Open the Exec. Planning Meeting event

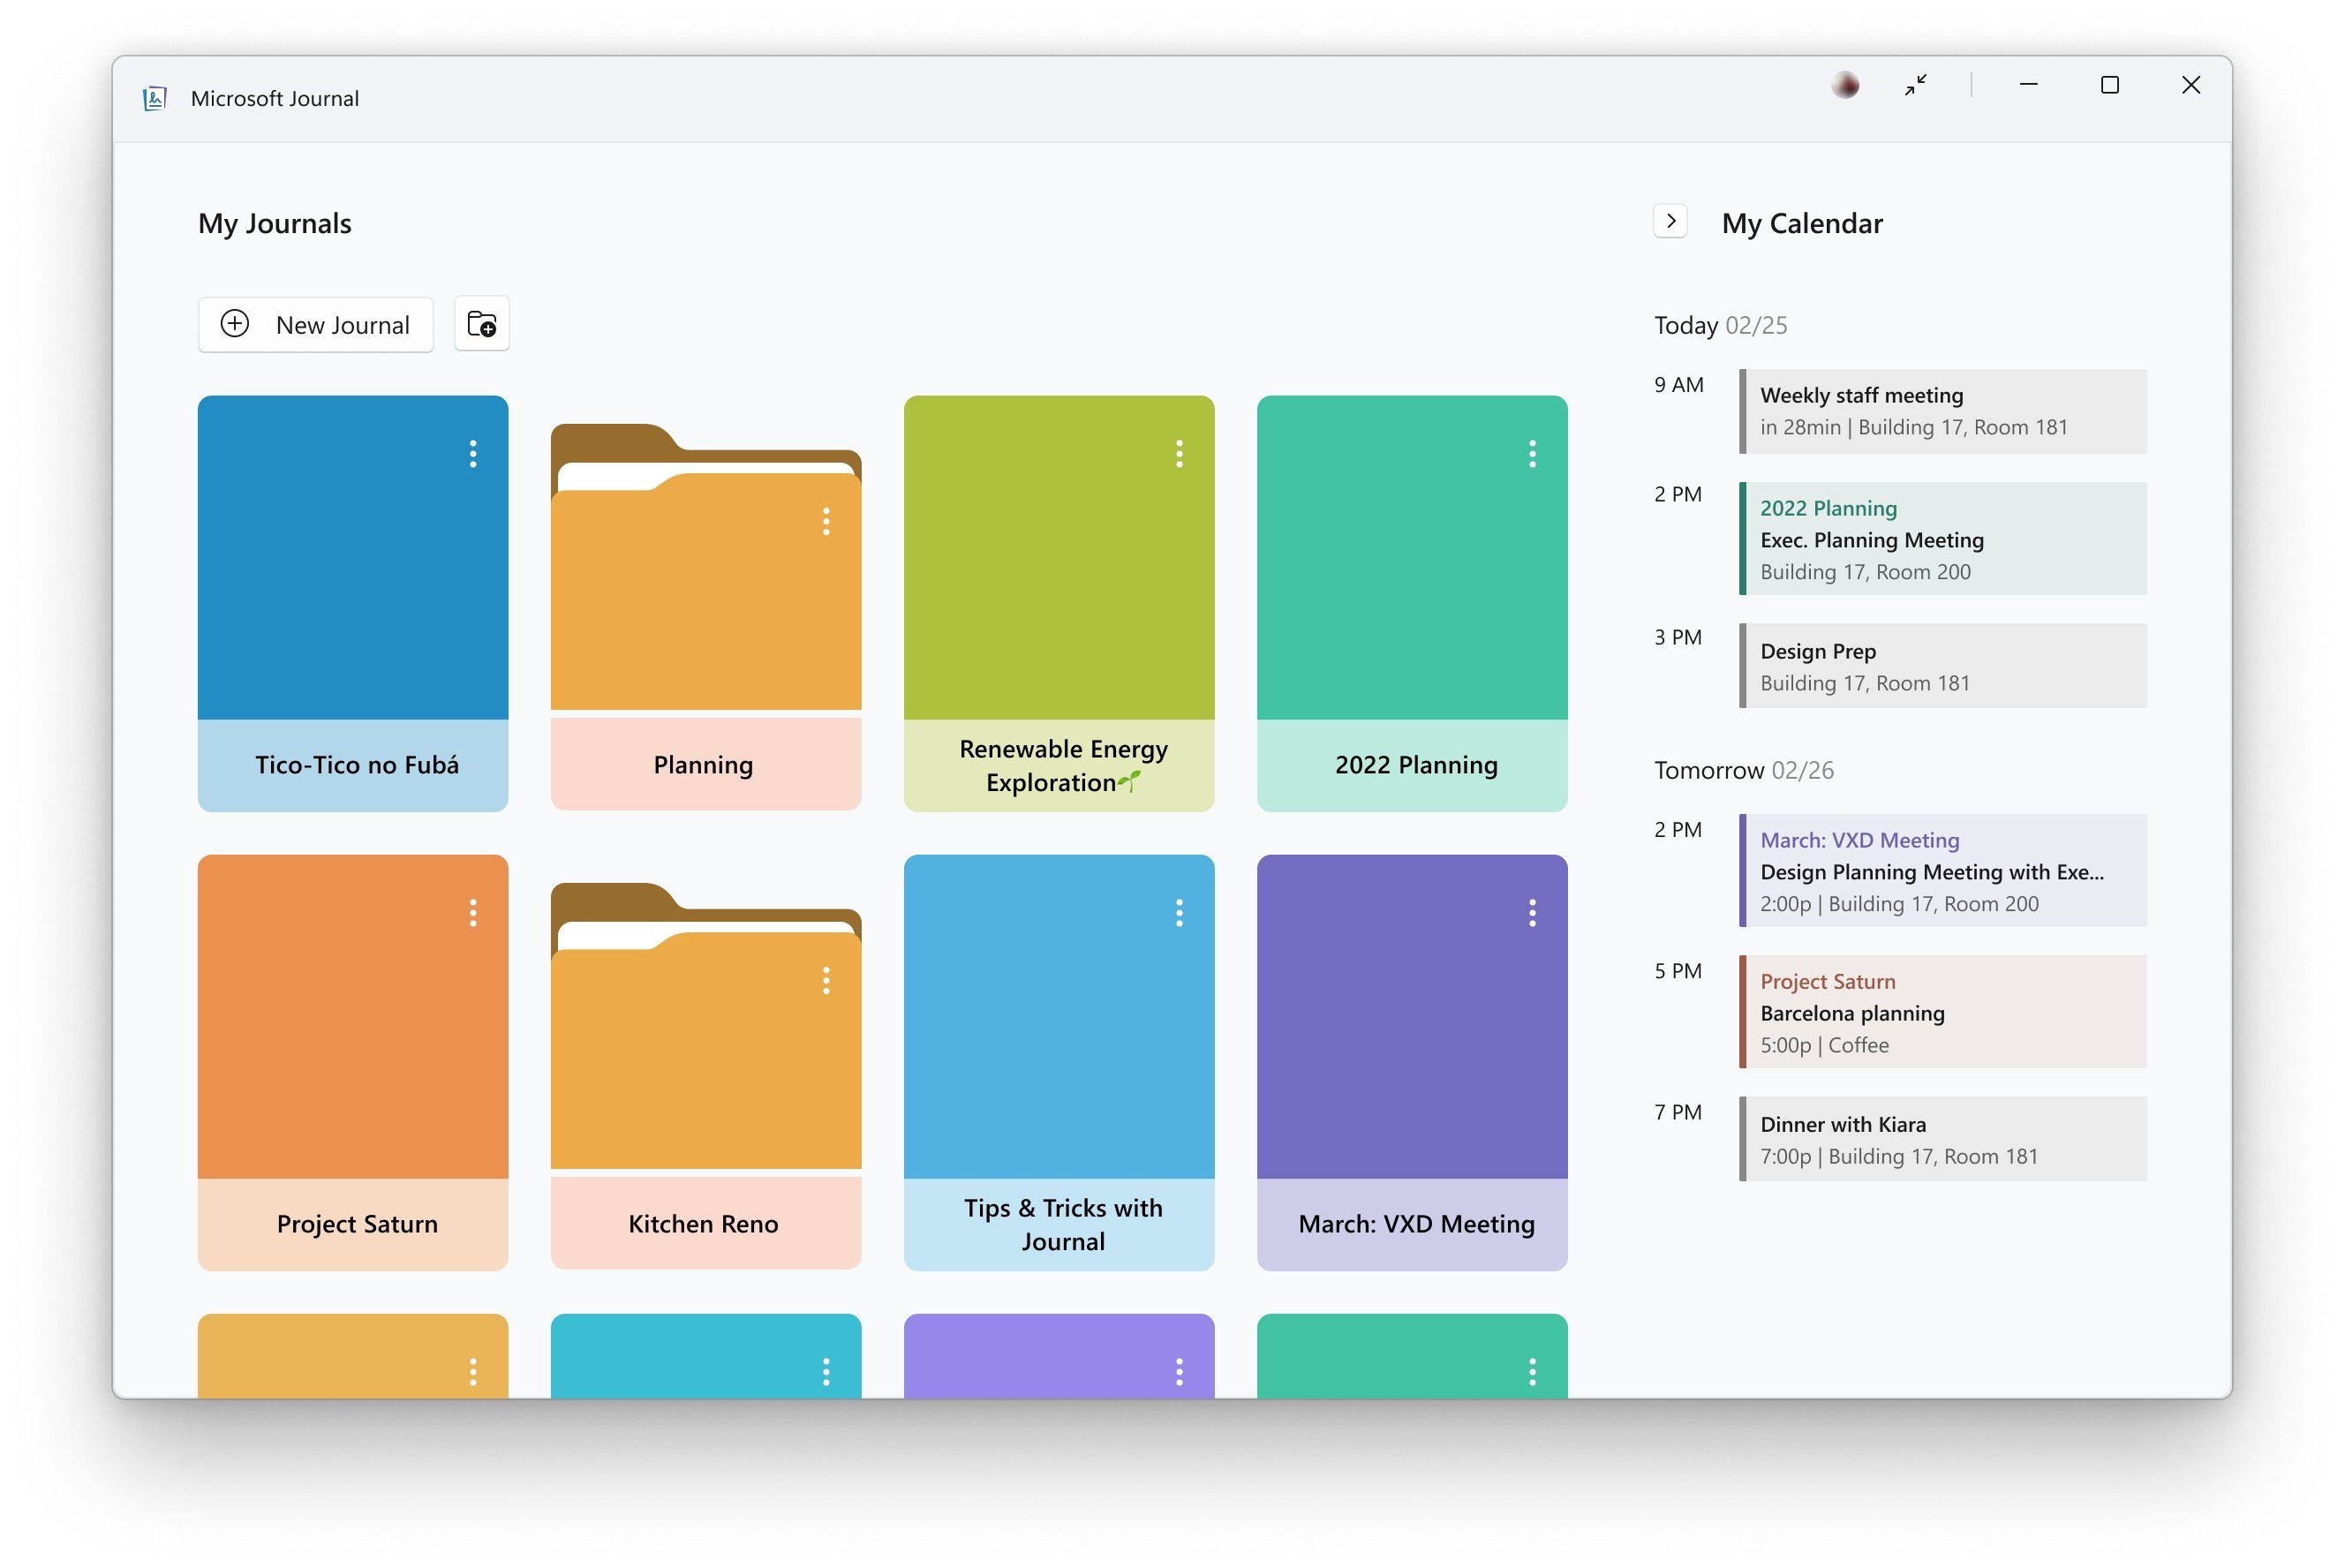(x=1941, y=539)
